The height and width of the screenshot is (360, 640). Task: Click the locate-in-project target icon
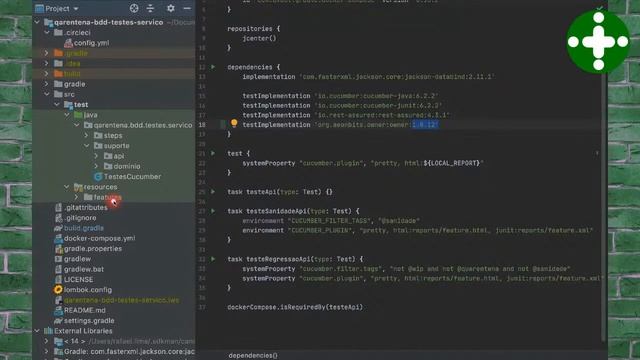134,8
